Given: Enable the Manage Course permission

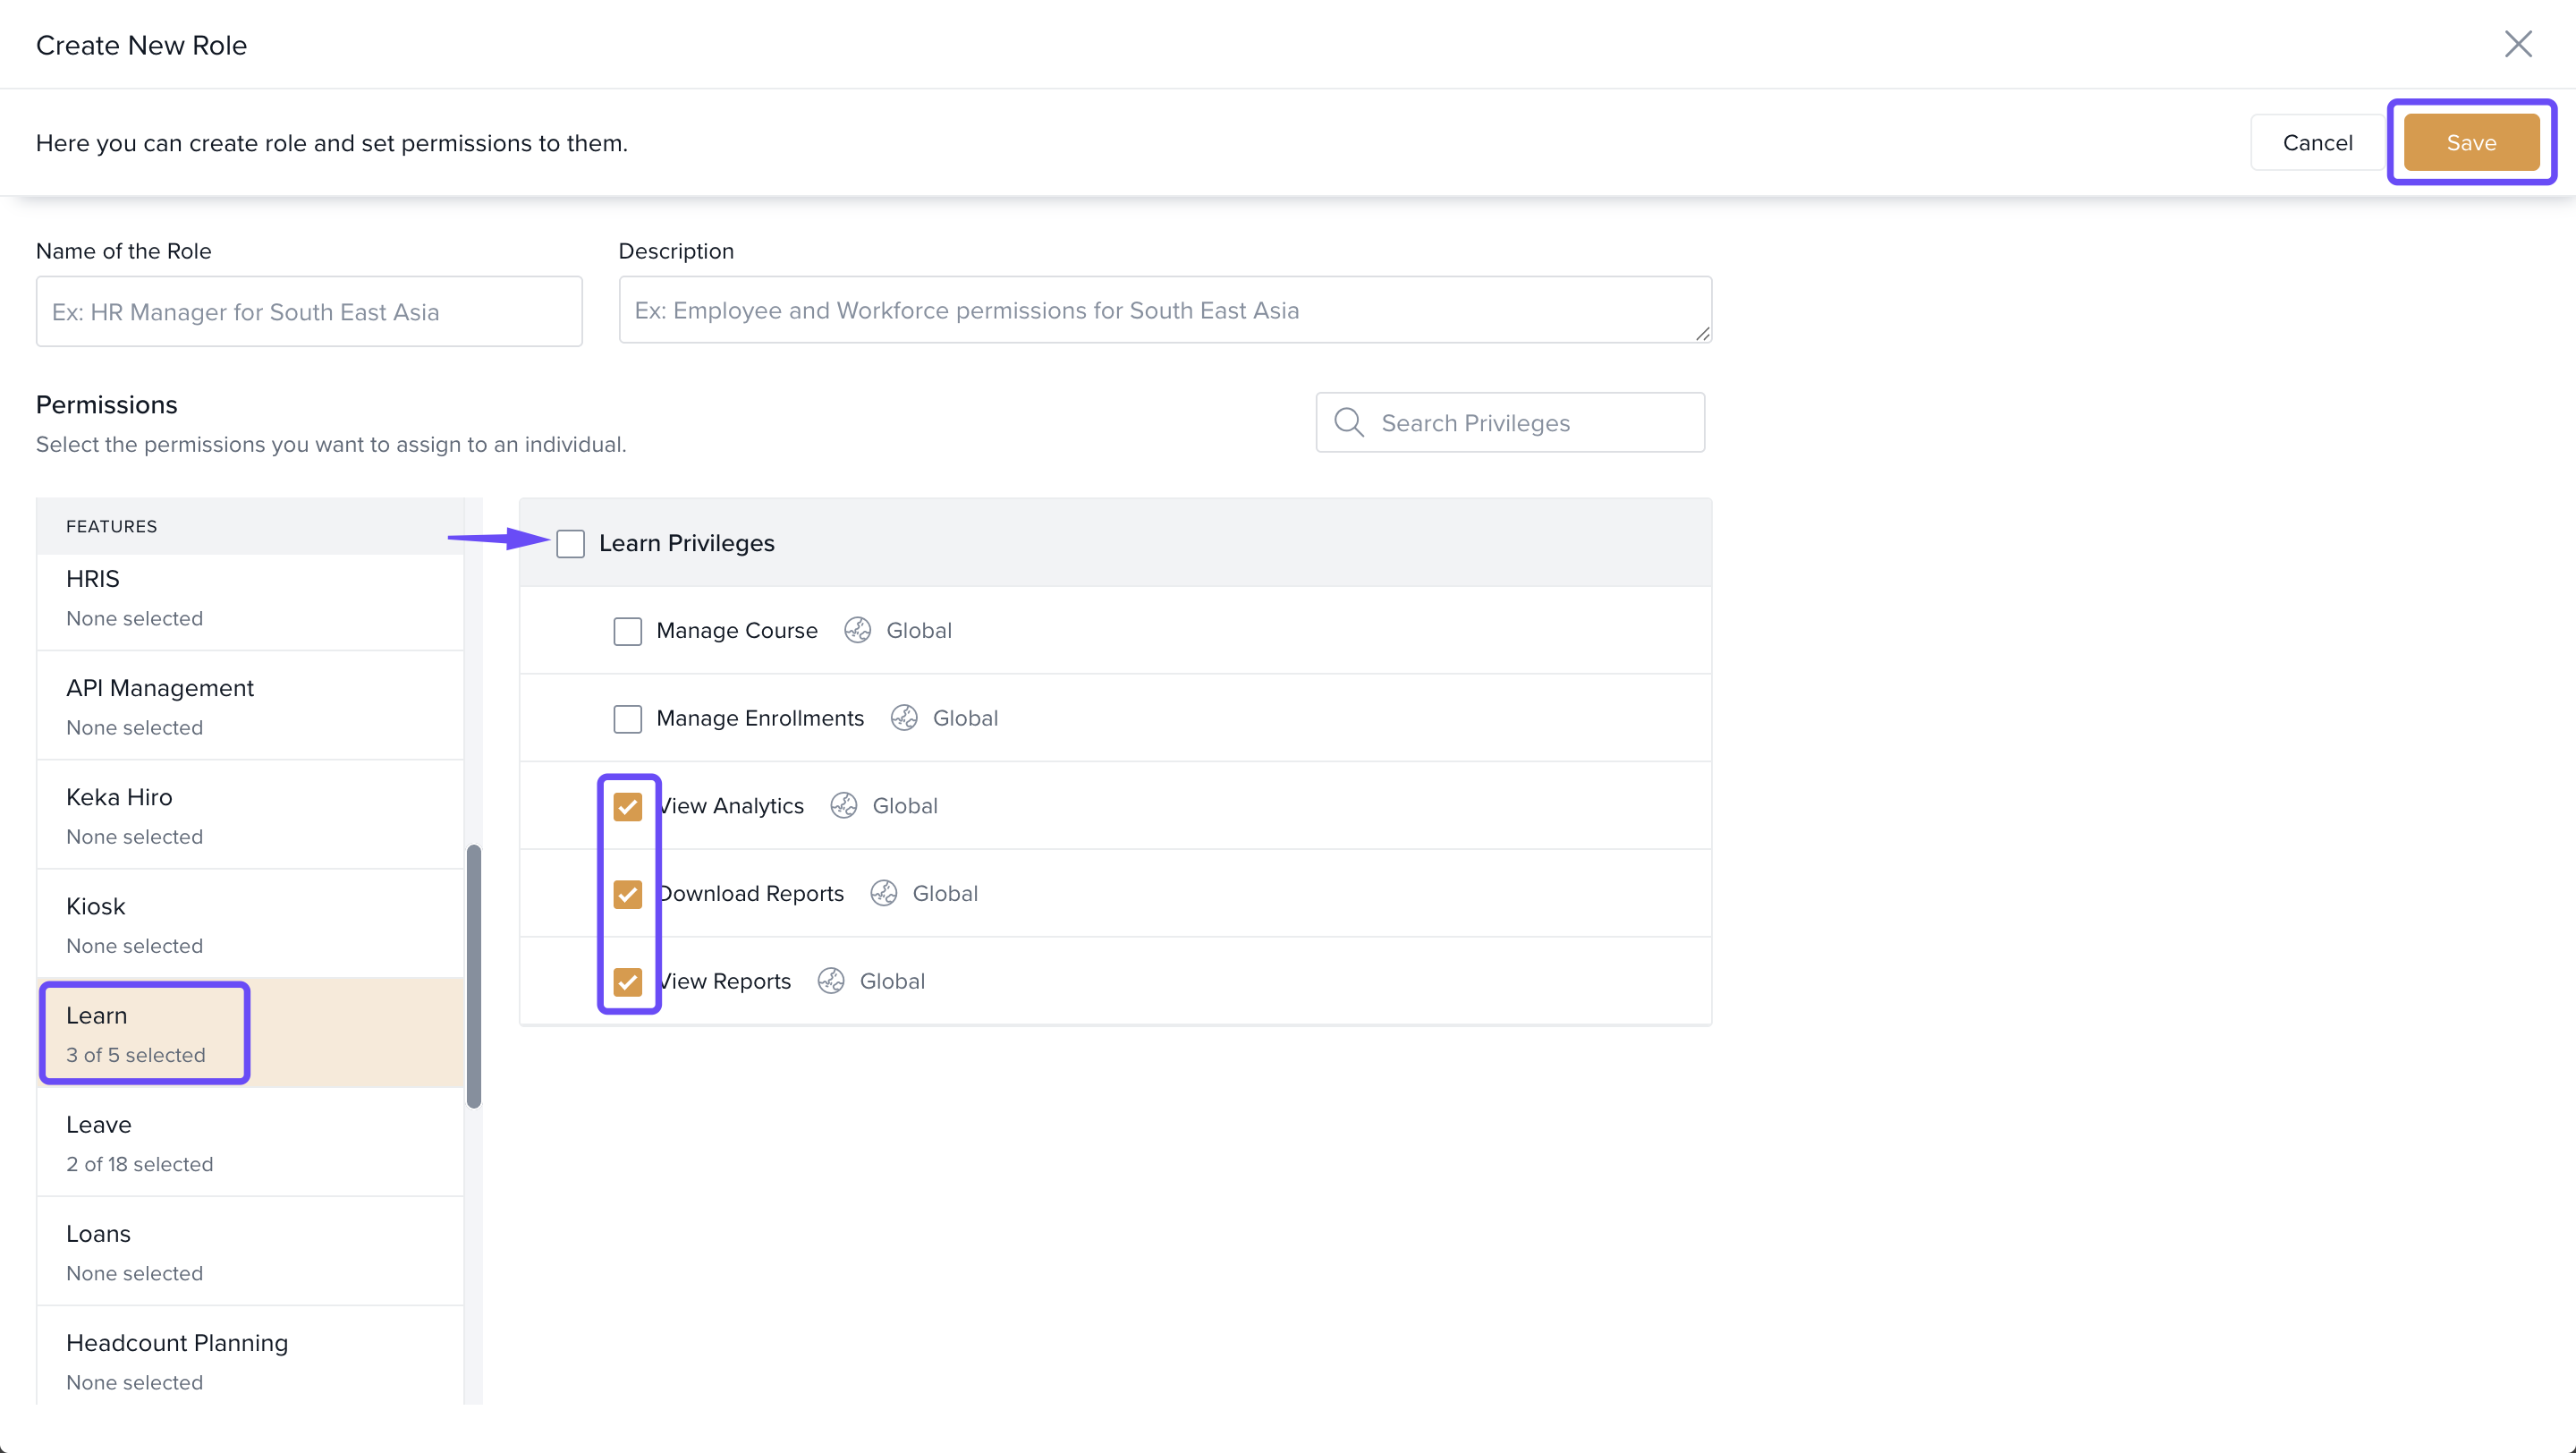Looking at the screenshot, I should pos(627,631).
